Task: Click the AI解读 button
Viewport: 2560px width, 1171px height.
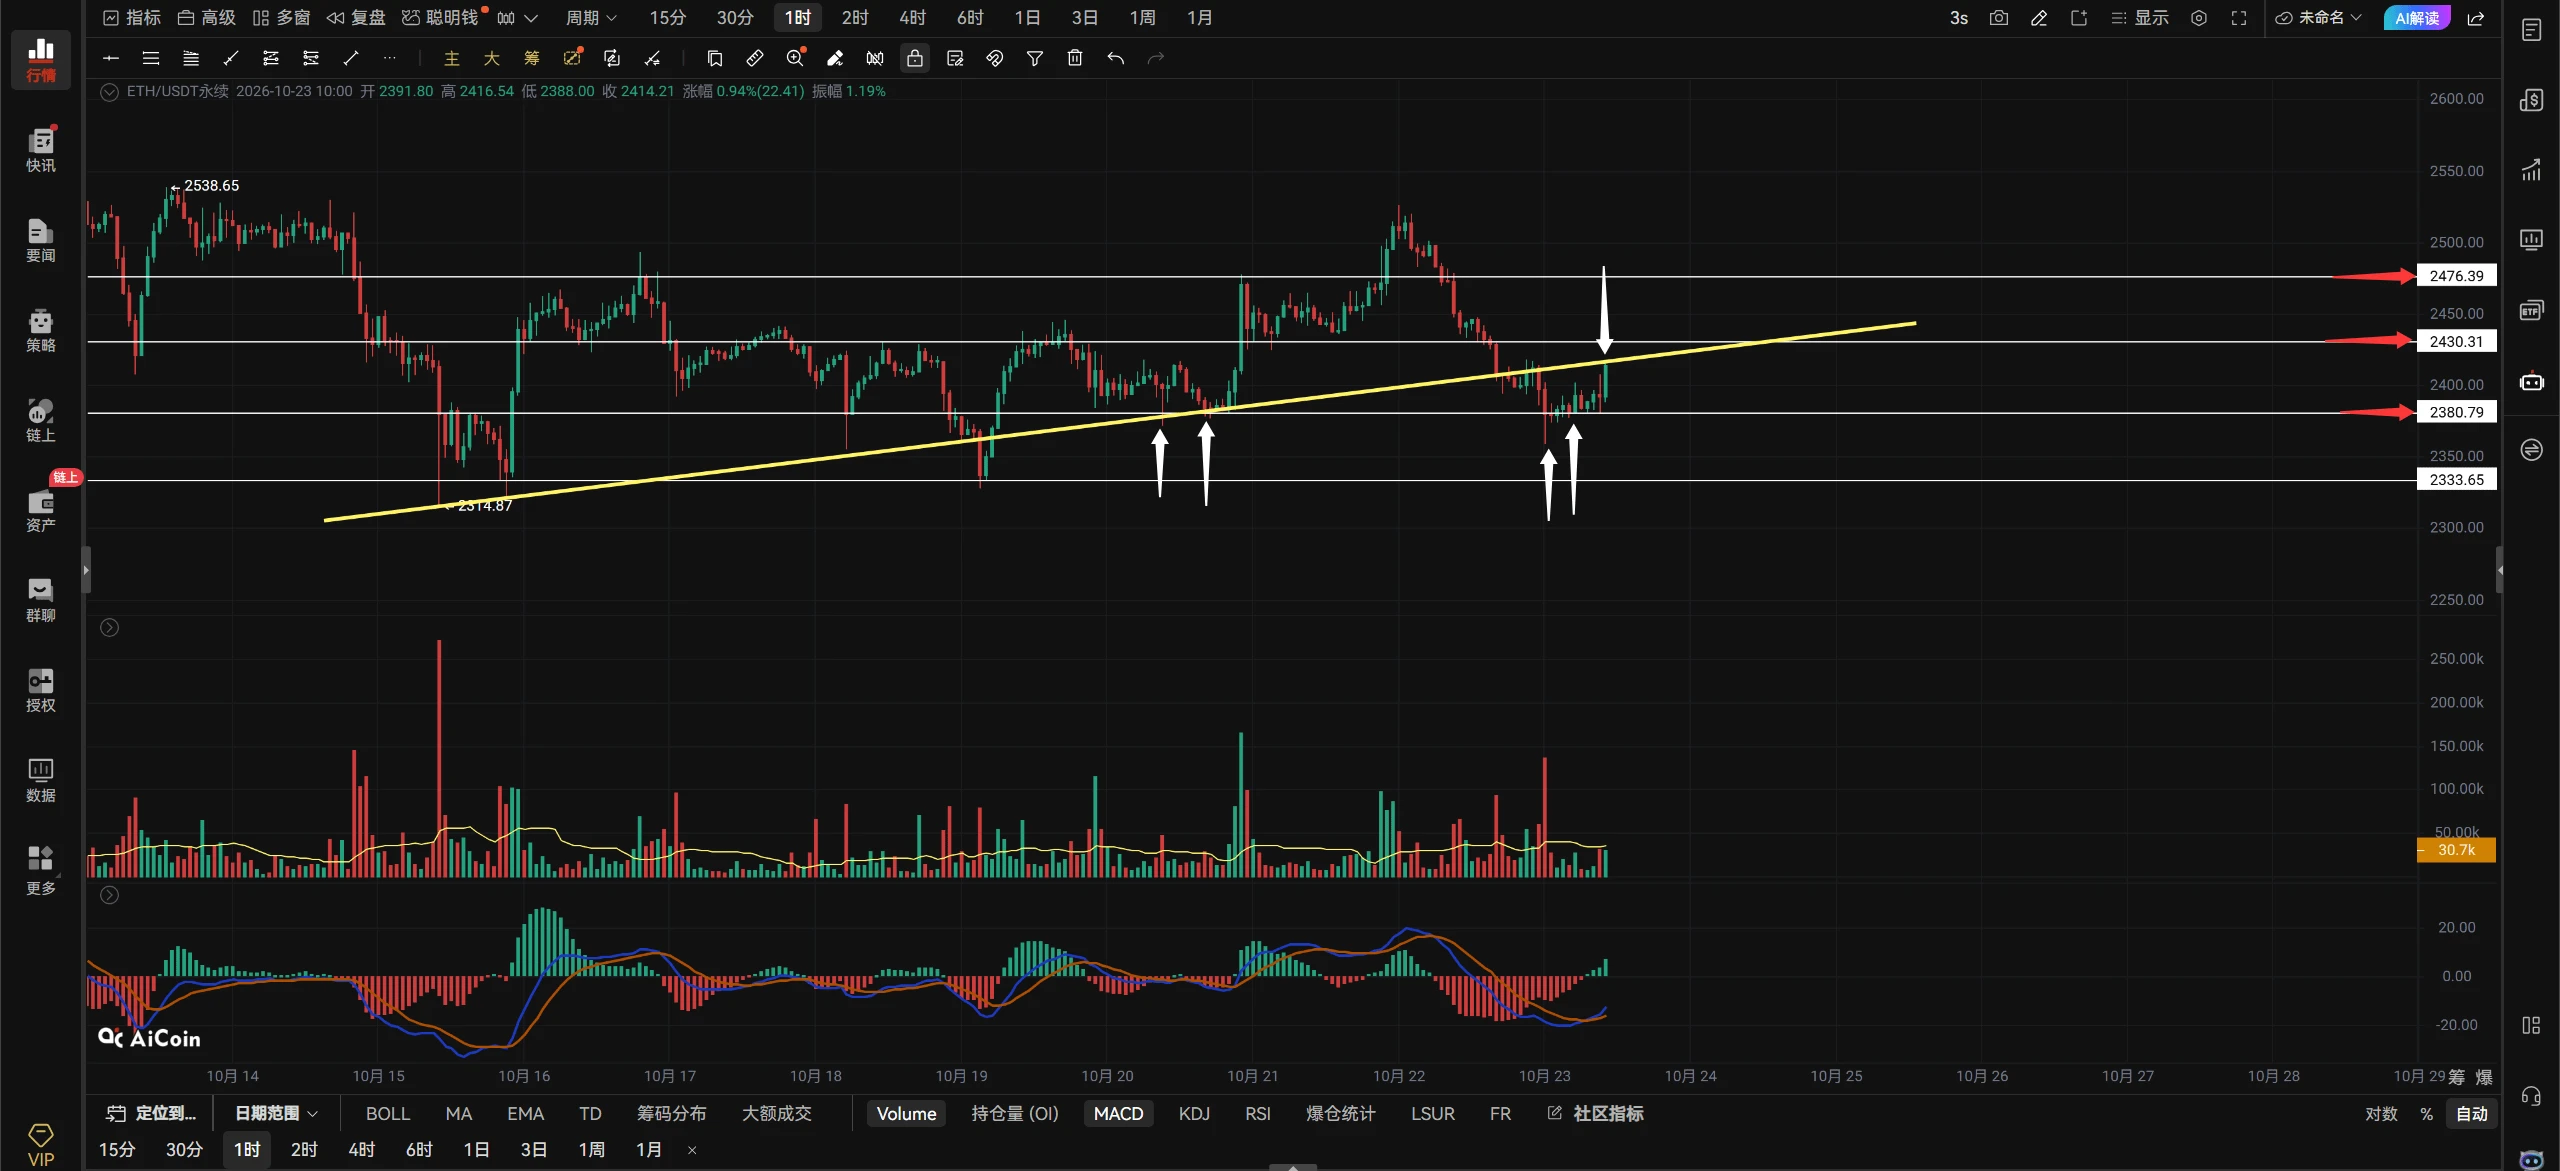Action: (2417, 18)
